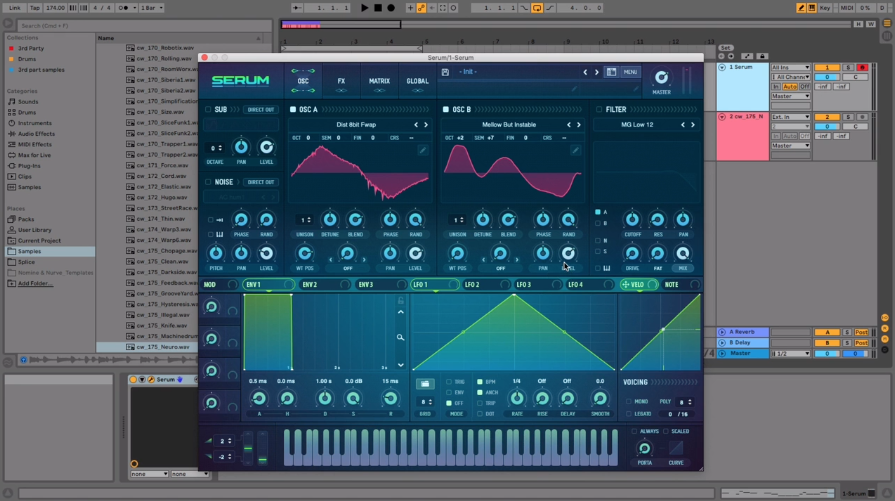Screen dimensions: 895x501
Task: Click the Velo move-arrows icon
Action: pyautogui.click(x=625, y=285)
